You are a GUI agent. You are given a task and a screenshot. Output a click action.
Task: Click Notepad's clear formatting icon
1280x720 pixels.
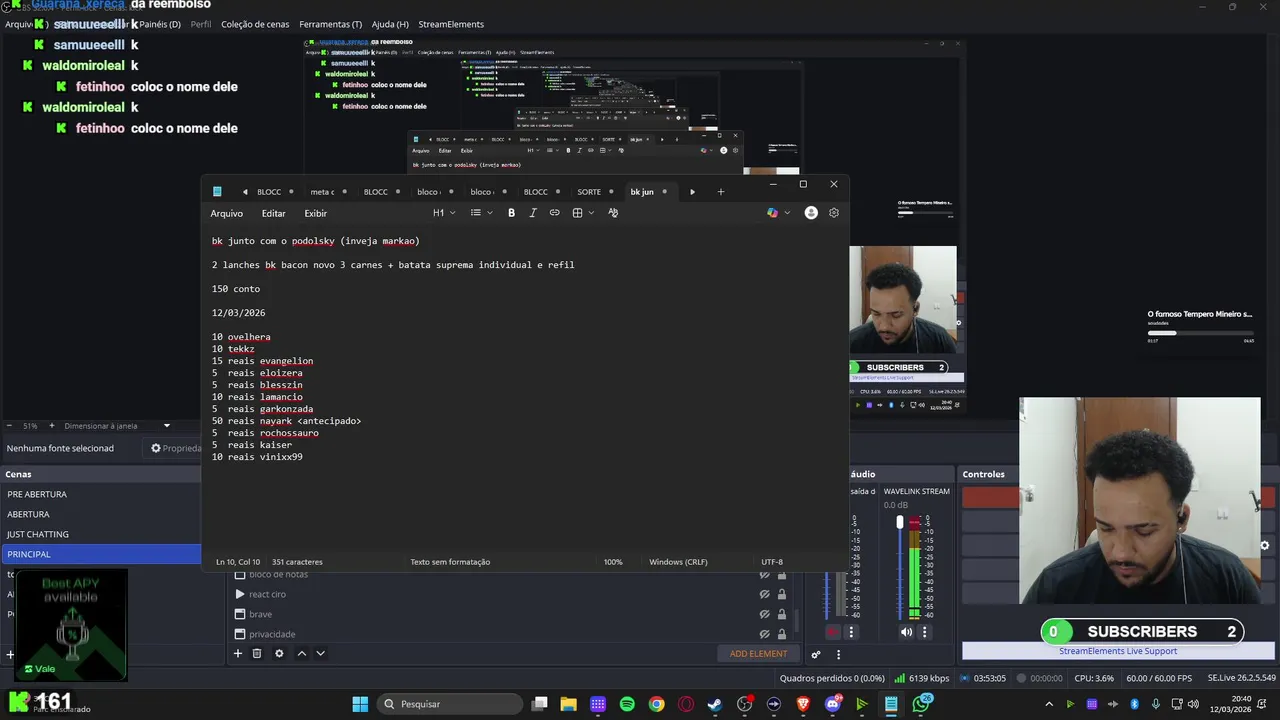[613, 213]
